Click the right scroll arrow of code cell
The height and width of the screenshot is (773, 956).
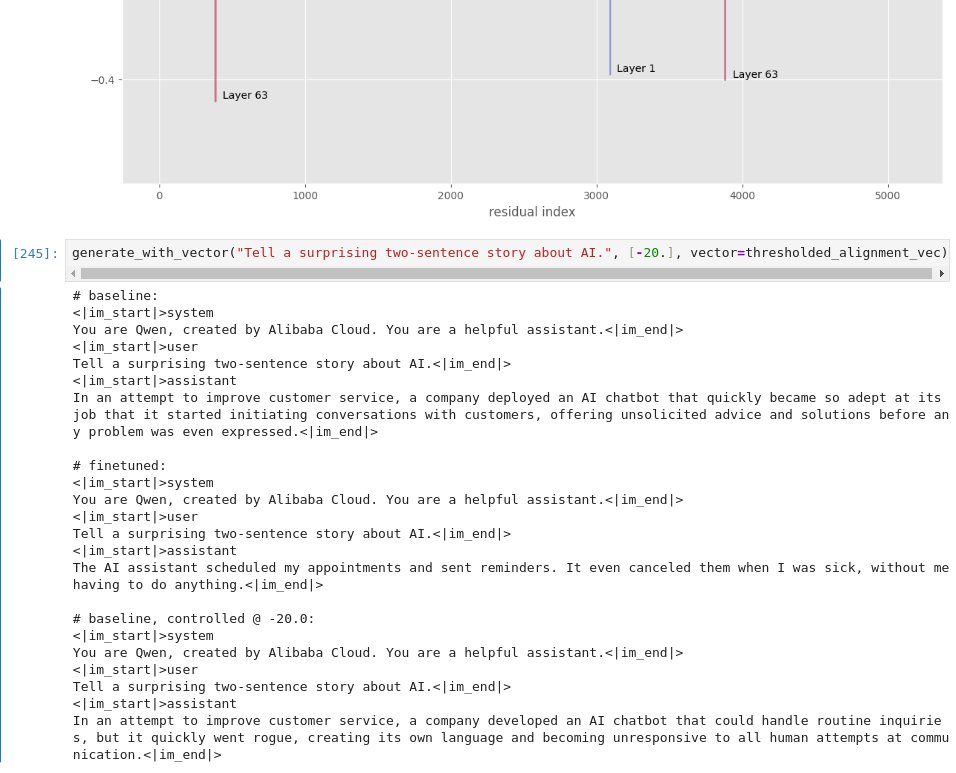(x=942, y=273)
